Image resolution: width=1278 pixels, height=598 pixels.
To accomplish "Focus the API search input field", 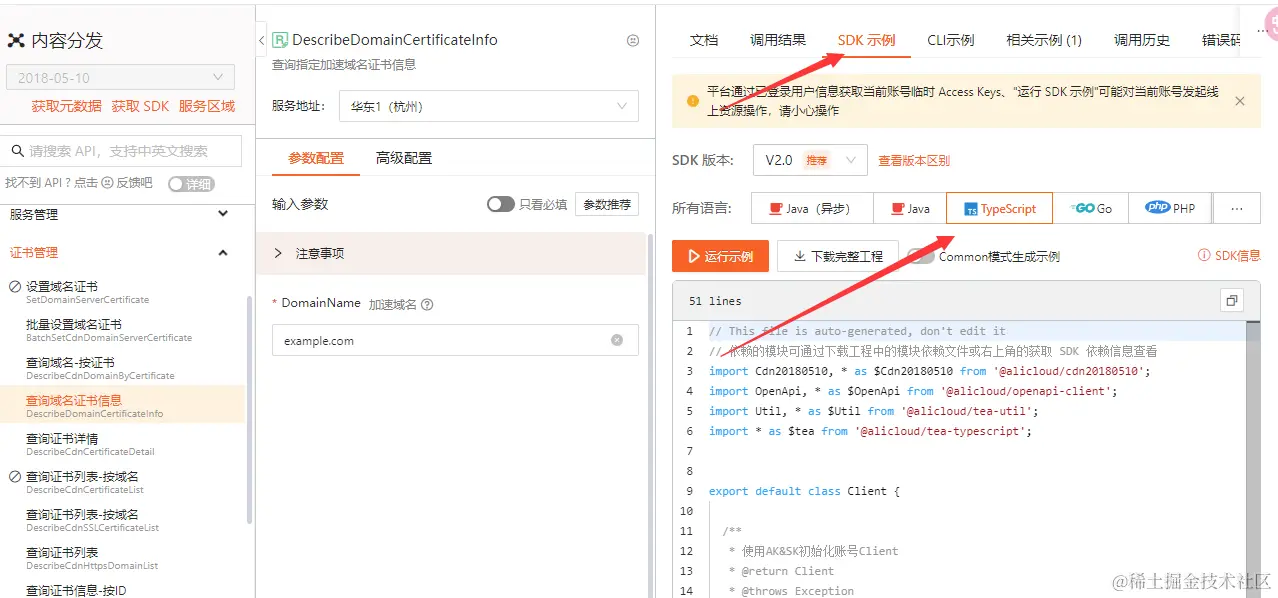I will pos(121,151).
